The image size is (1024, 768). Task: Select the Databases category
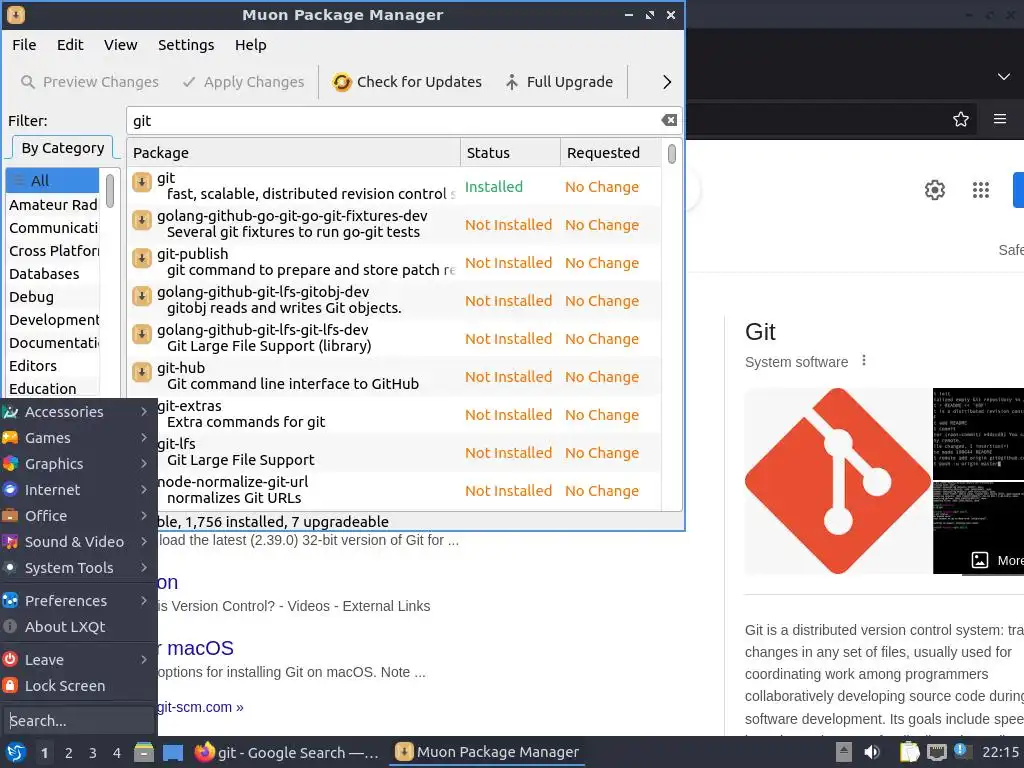pyautogui.click(x=52, y=274)
